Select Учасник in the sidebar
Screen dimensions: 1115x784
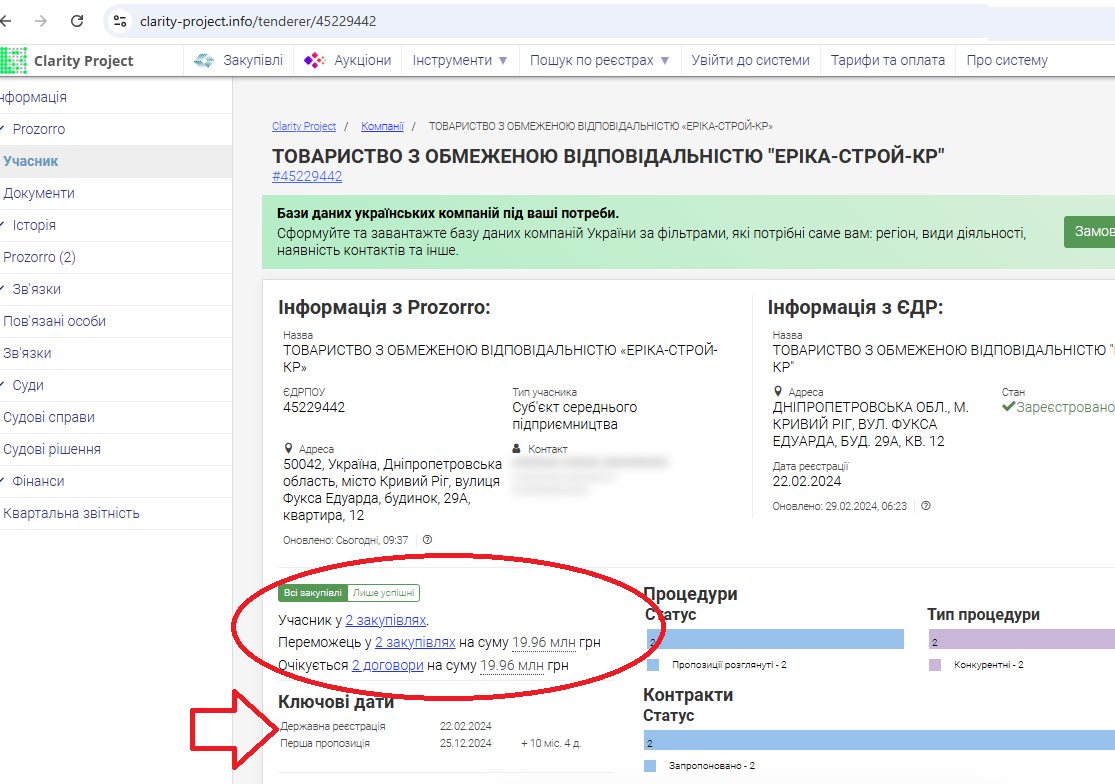click(116, 161)
